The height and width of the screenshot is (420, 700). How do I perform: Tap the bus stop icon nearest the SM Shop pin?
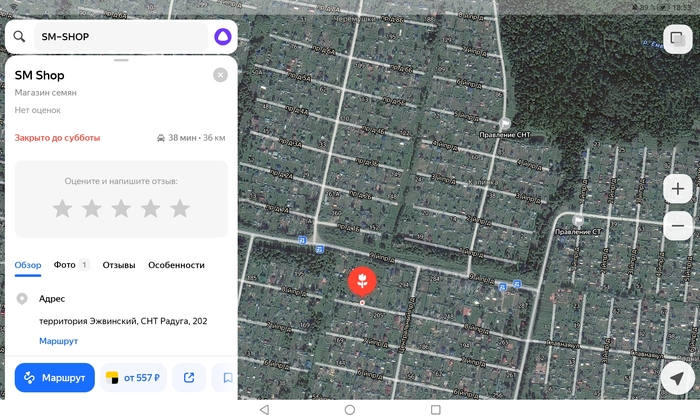(x=320, y=249)
